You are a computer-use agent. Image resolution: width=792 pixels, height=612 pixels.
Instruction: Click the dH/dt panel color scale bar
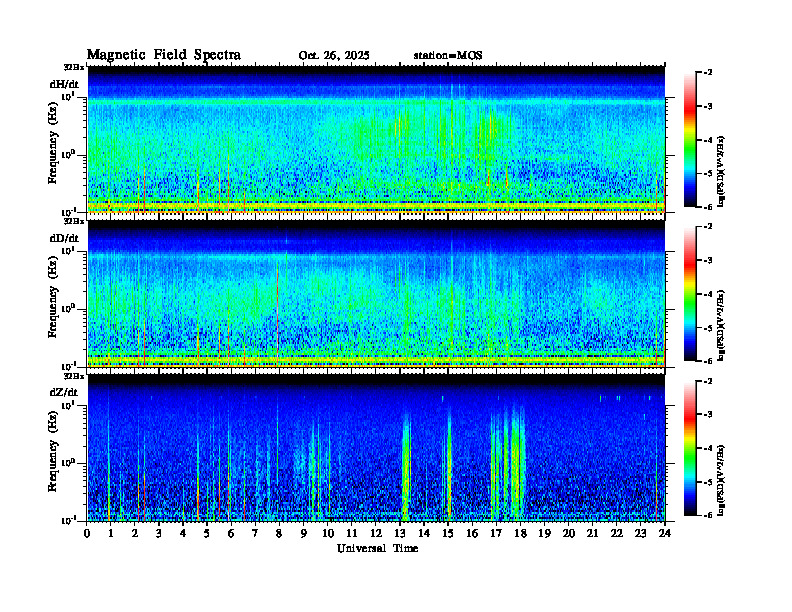[690, 139]
